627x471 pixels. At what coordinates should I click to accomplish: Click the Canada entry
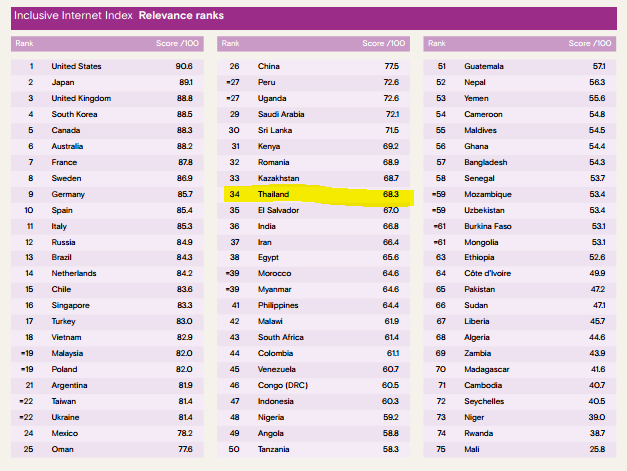click(66, 130)
